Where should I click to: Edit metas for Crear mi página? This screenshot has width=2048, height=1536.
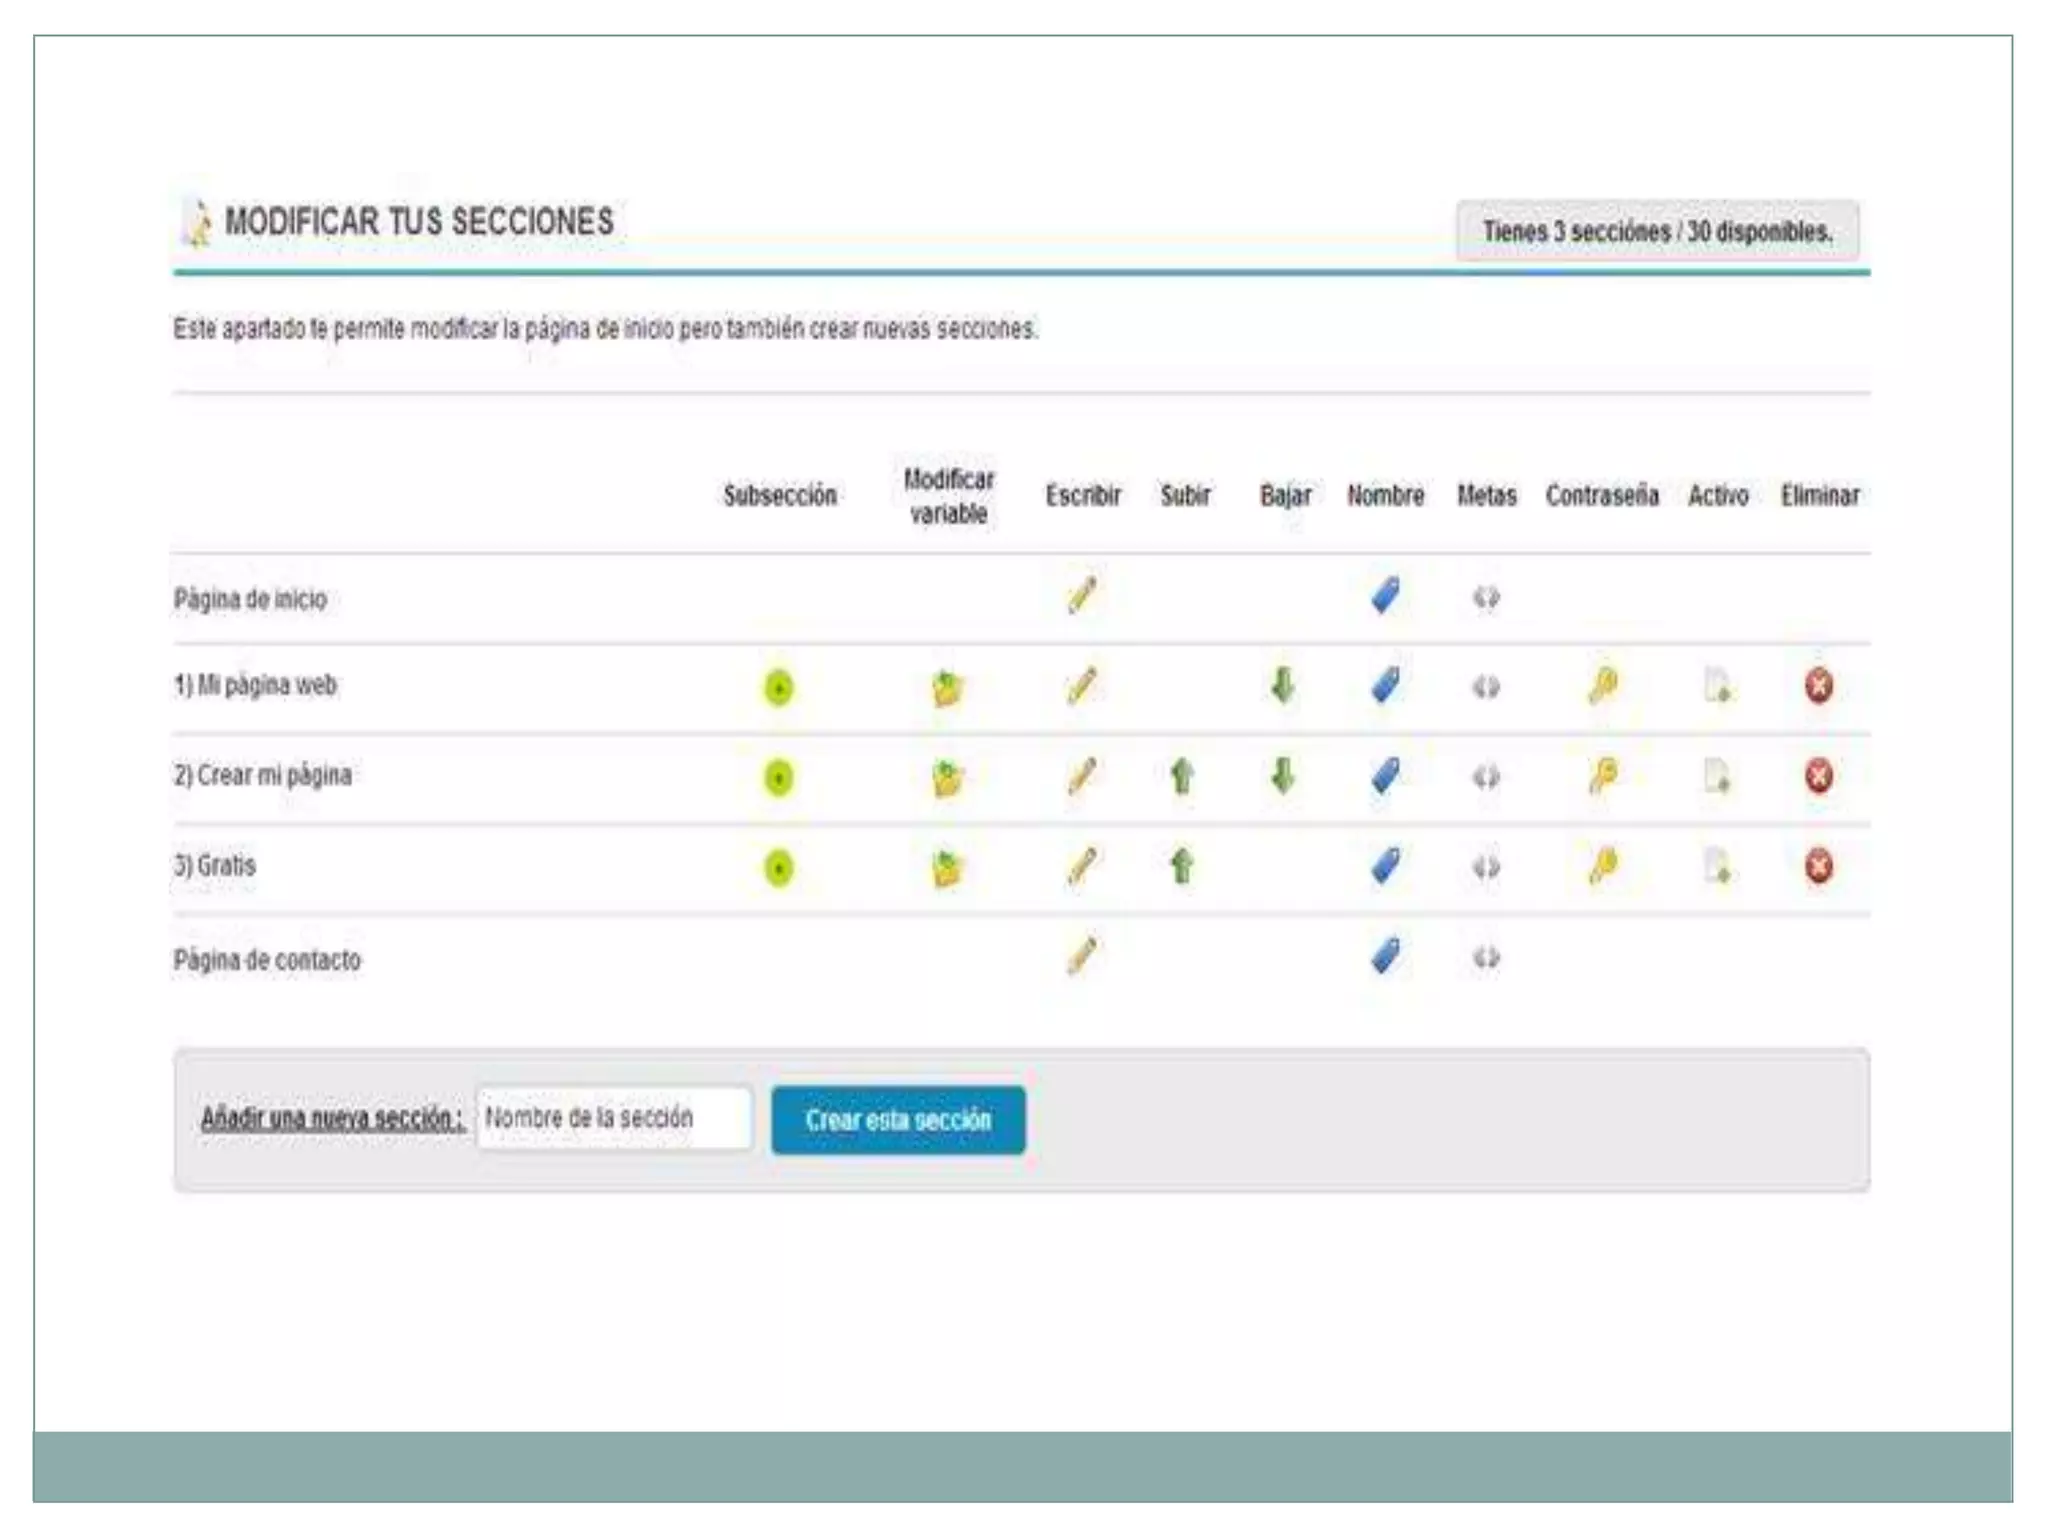click(x=1486, y=777)
